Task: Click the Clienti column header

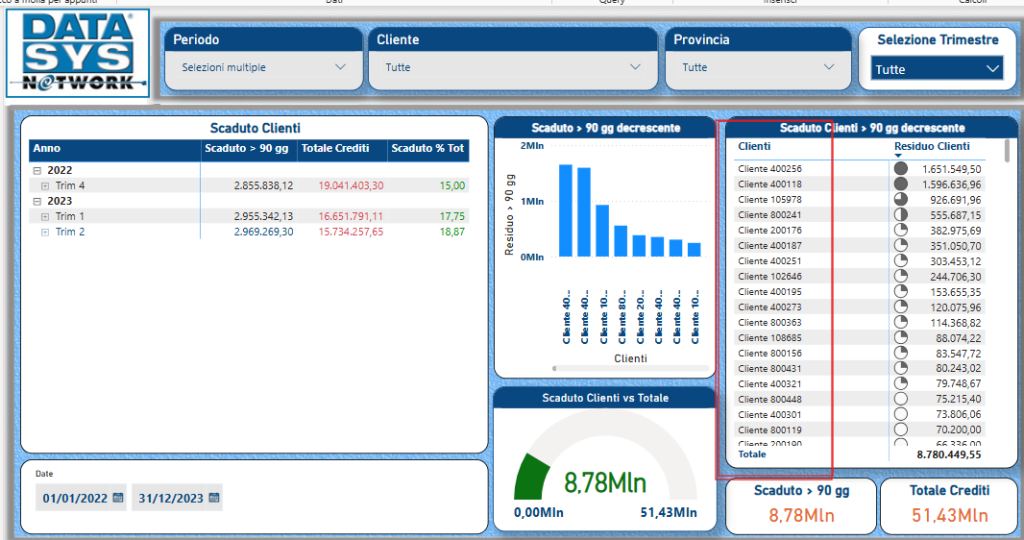Action: click(754, 146)
